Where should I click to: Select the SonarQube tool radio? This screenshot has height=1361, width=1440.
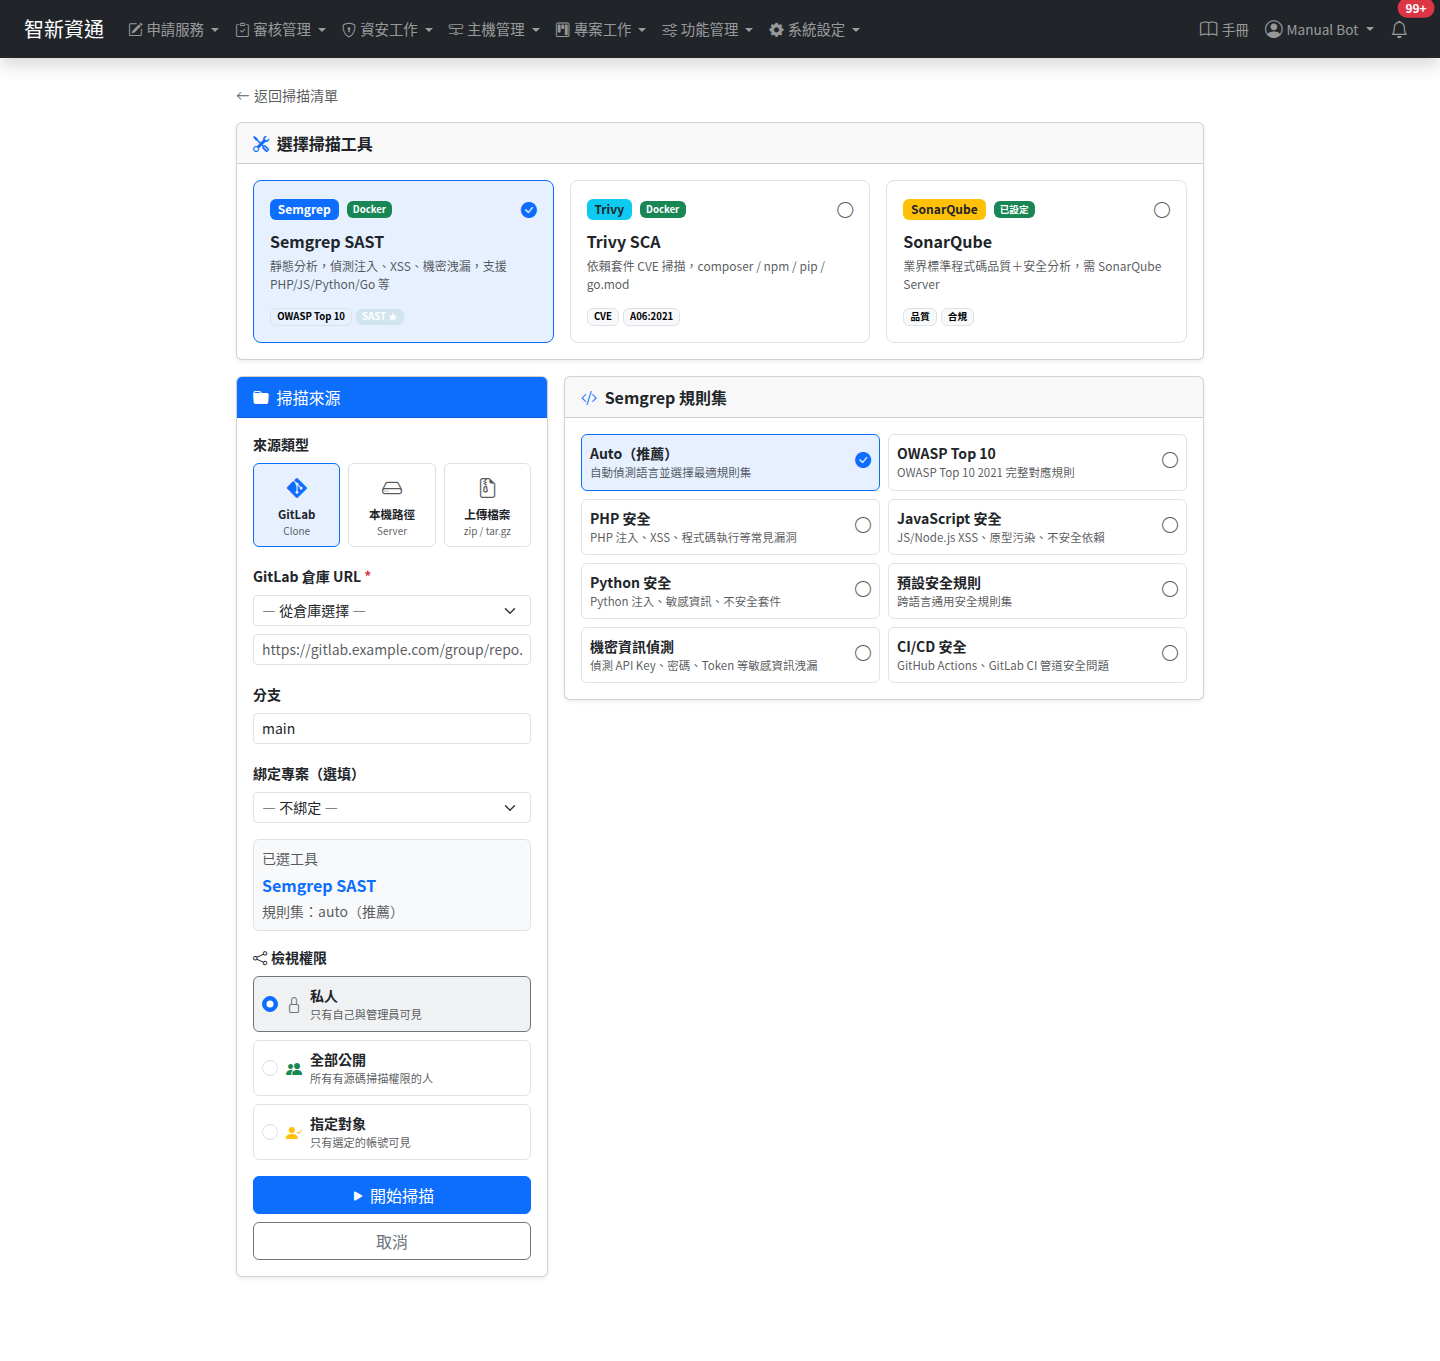(x=1162, y=210)
